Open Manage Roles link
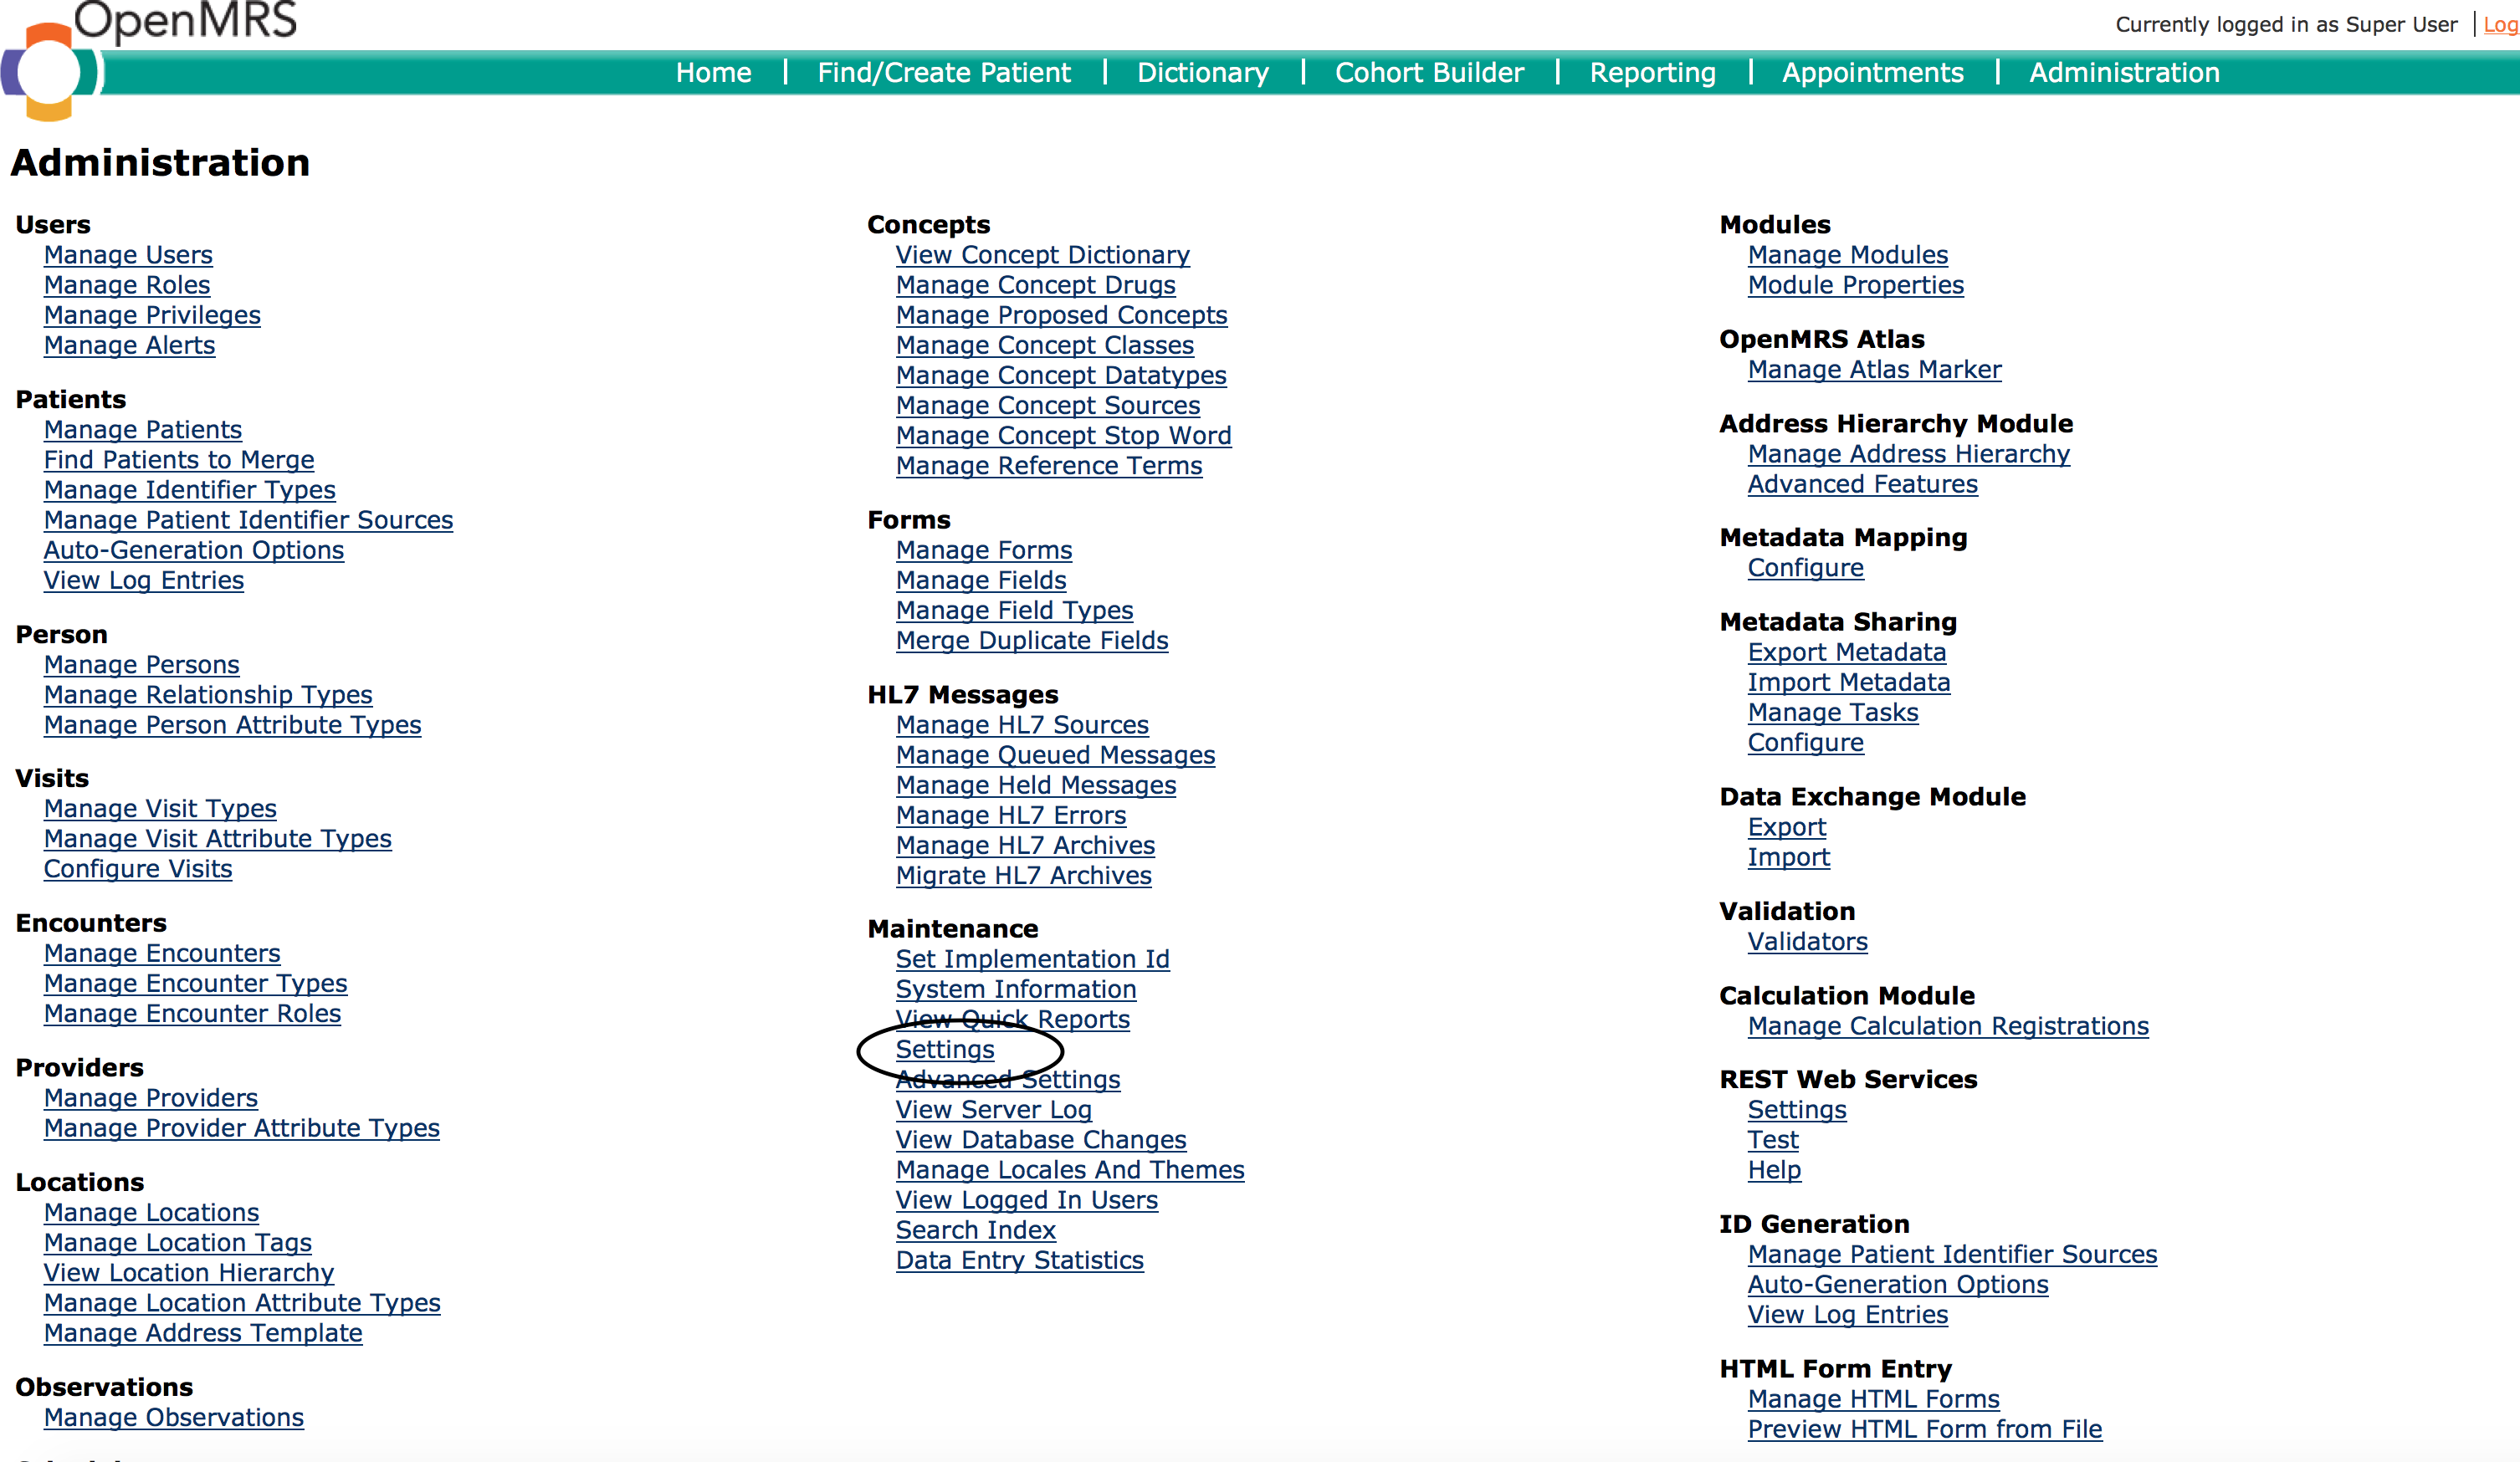This screenshot has height=1462, width=2520. (127, 285)
